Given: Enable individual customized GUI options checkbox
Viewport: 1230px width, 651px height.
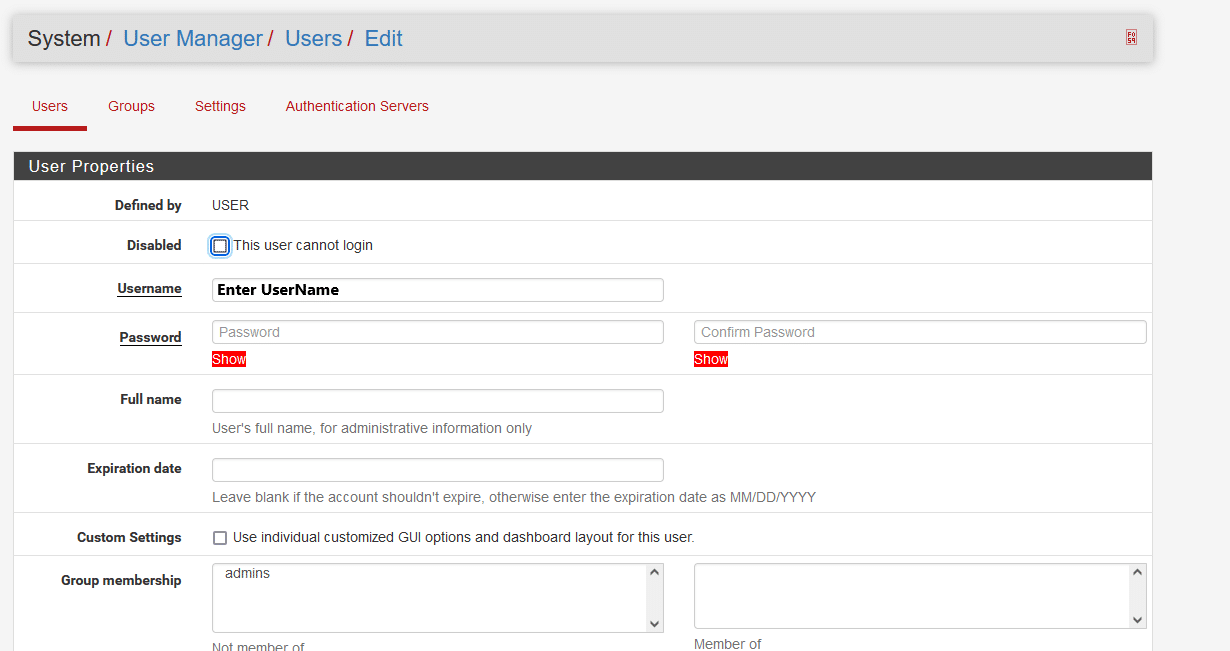Looking at the screenshot, I should point(220,538).
